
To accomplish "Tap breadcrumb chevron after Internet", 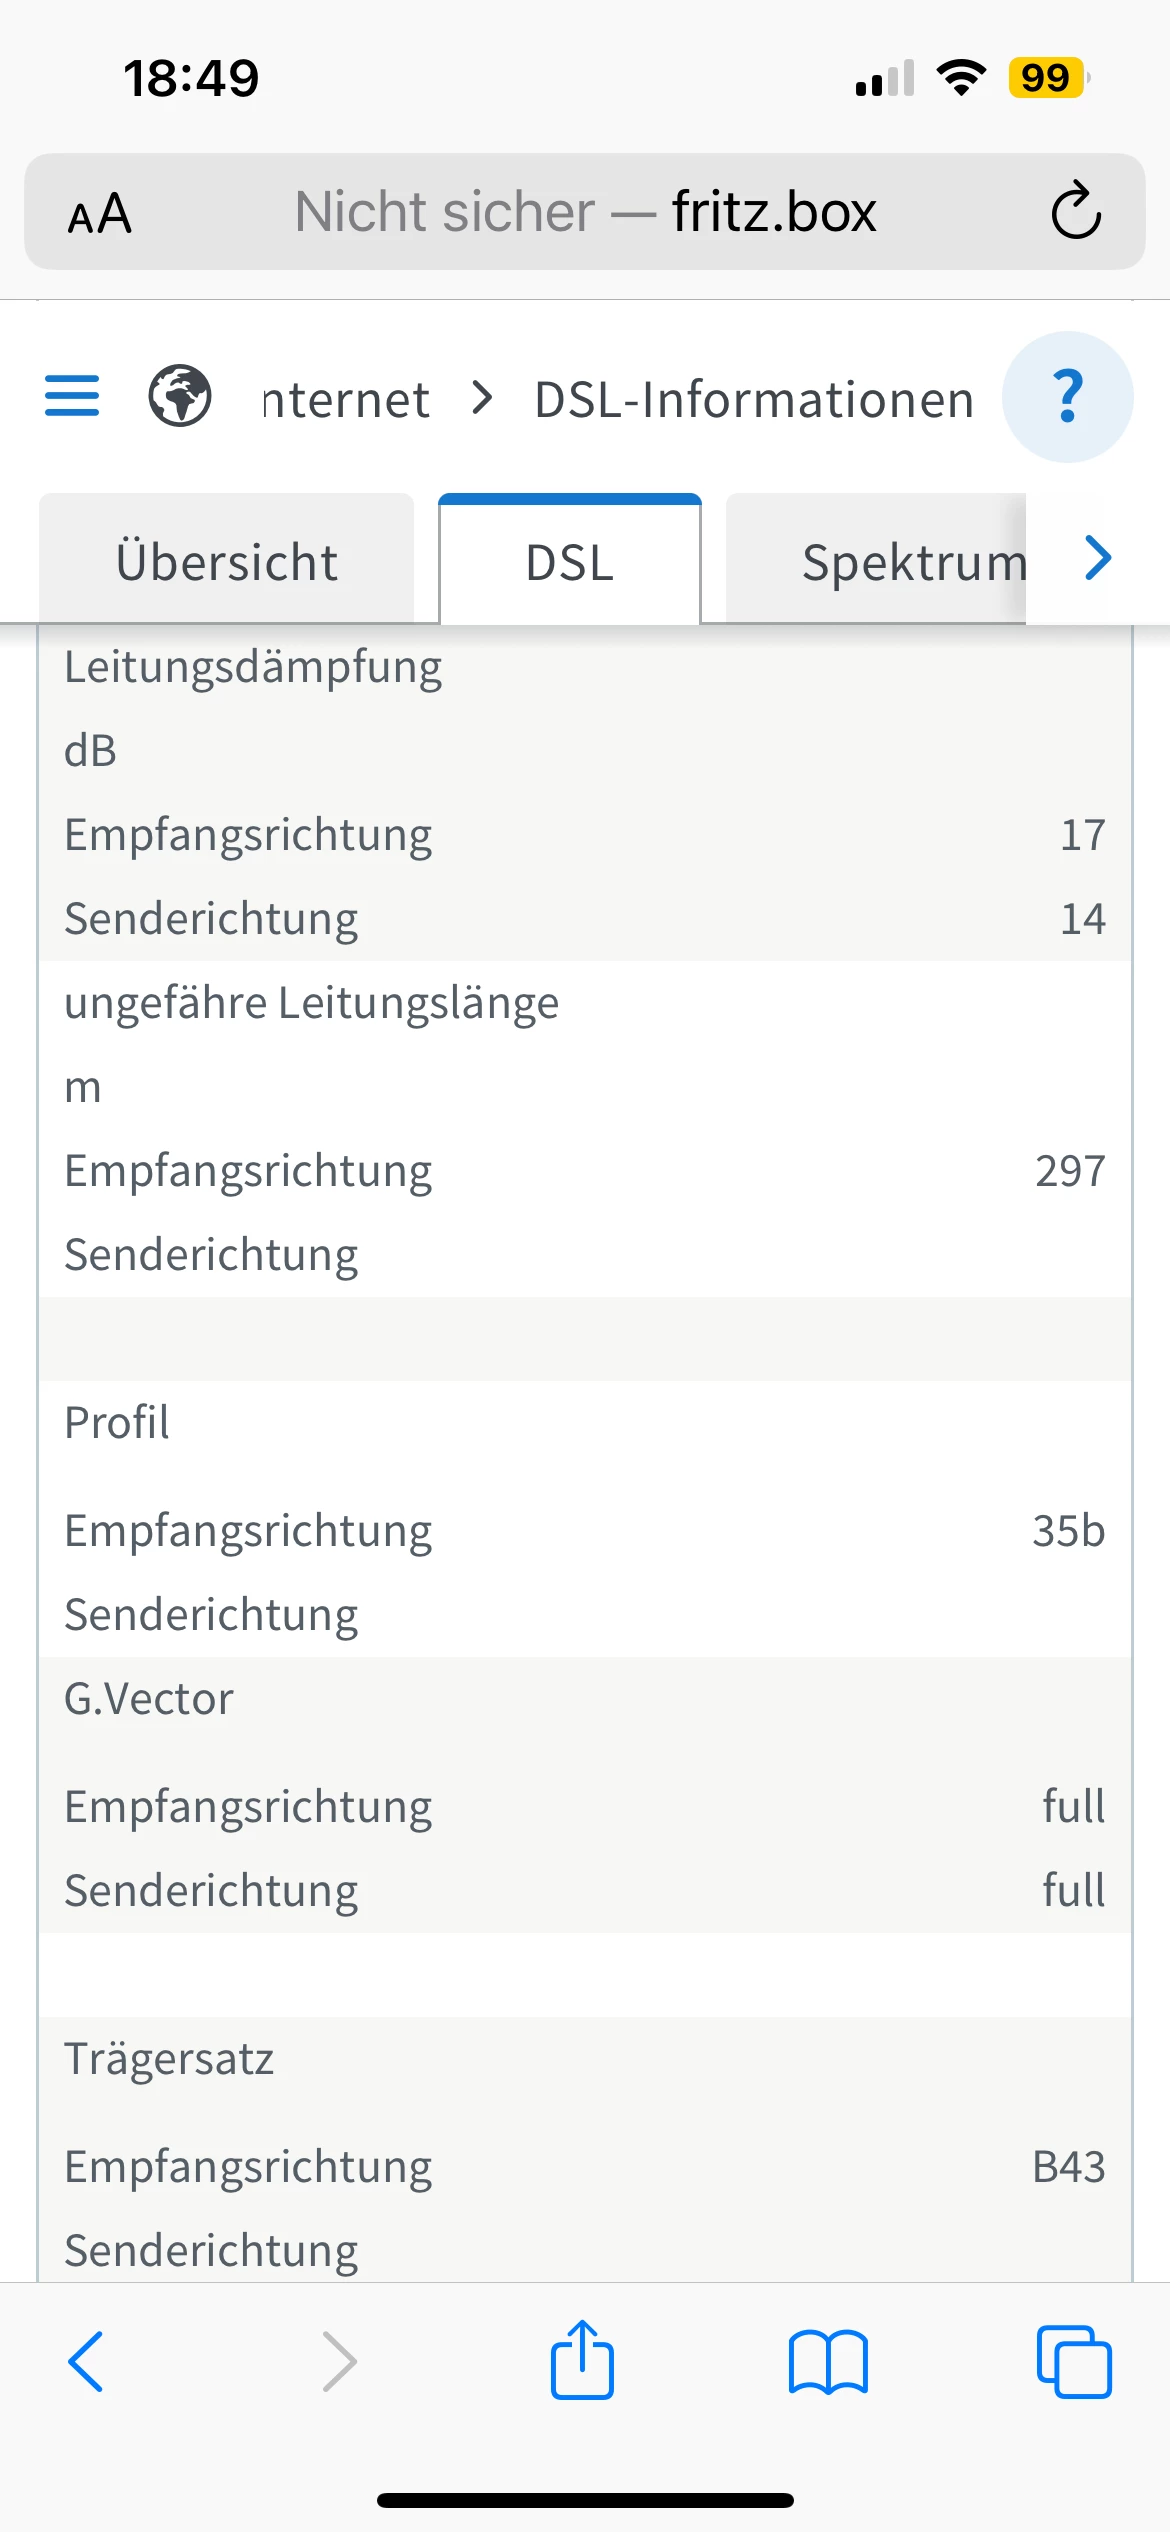I will click(x=483, y=398).
